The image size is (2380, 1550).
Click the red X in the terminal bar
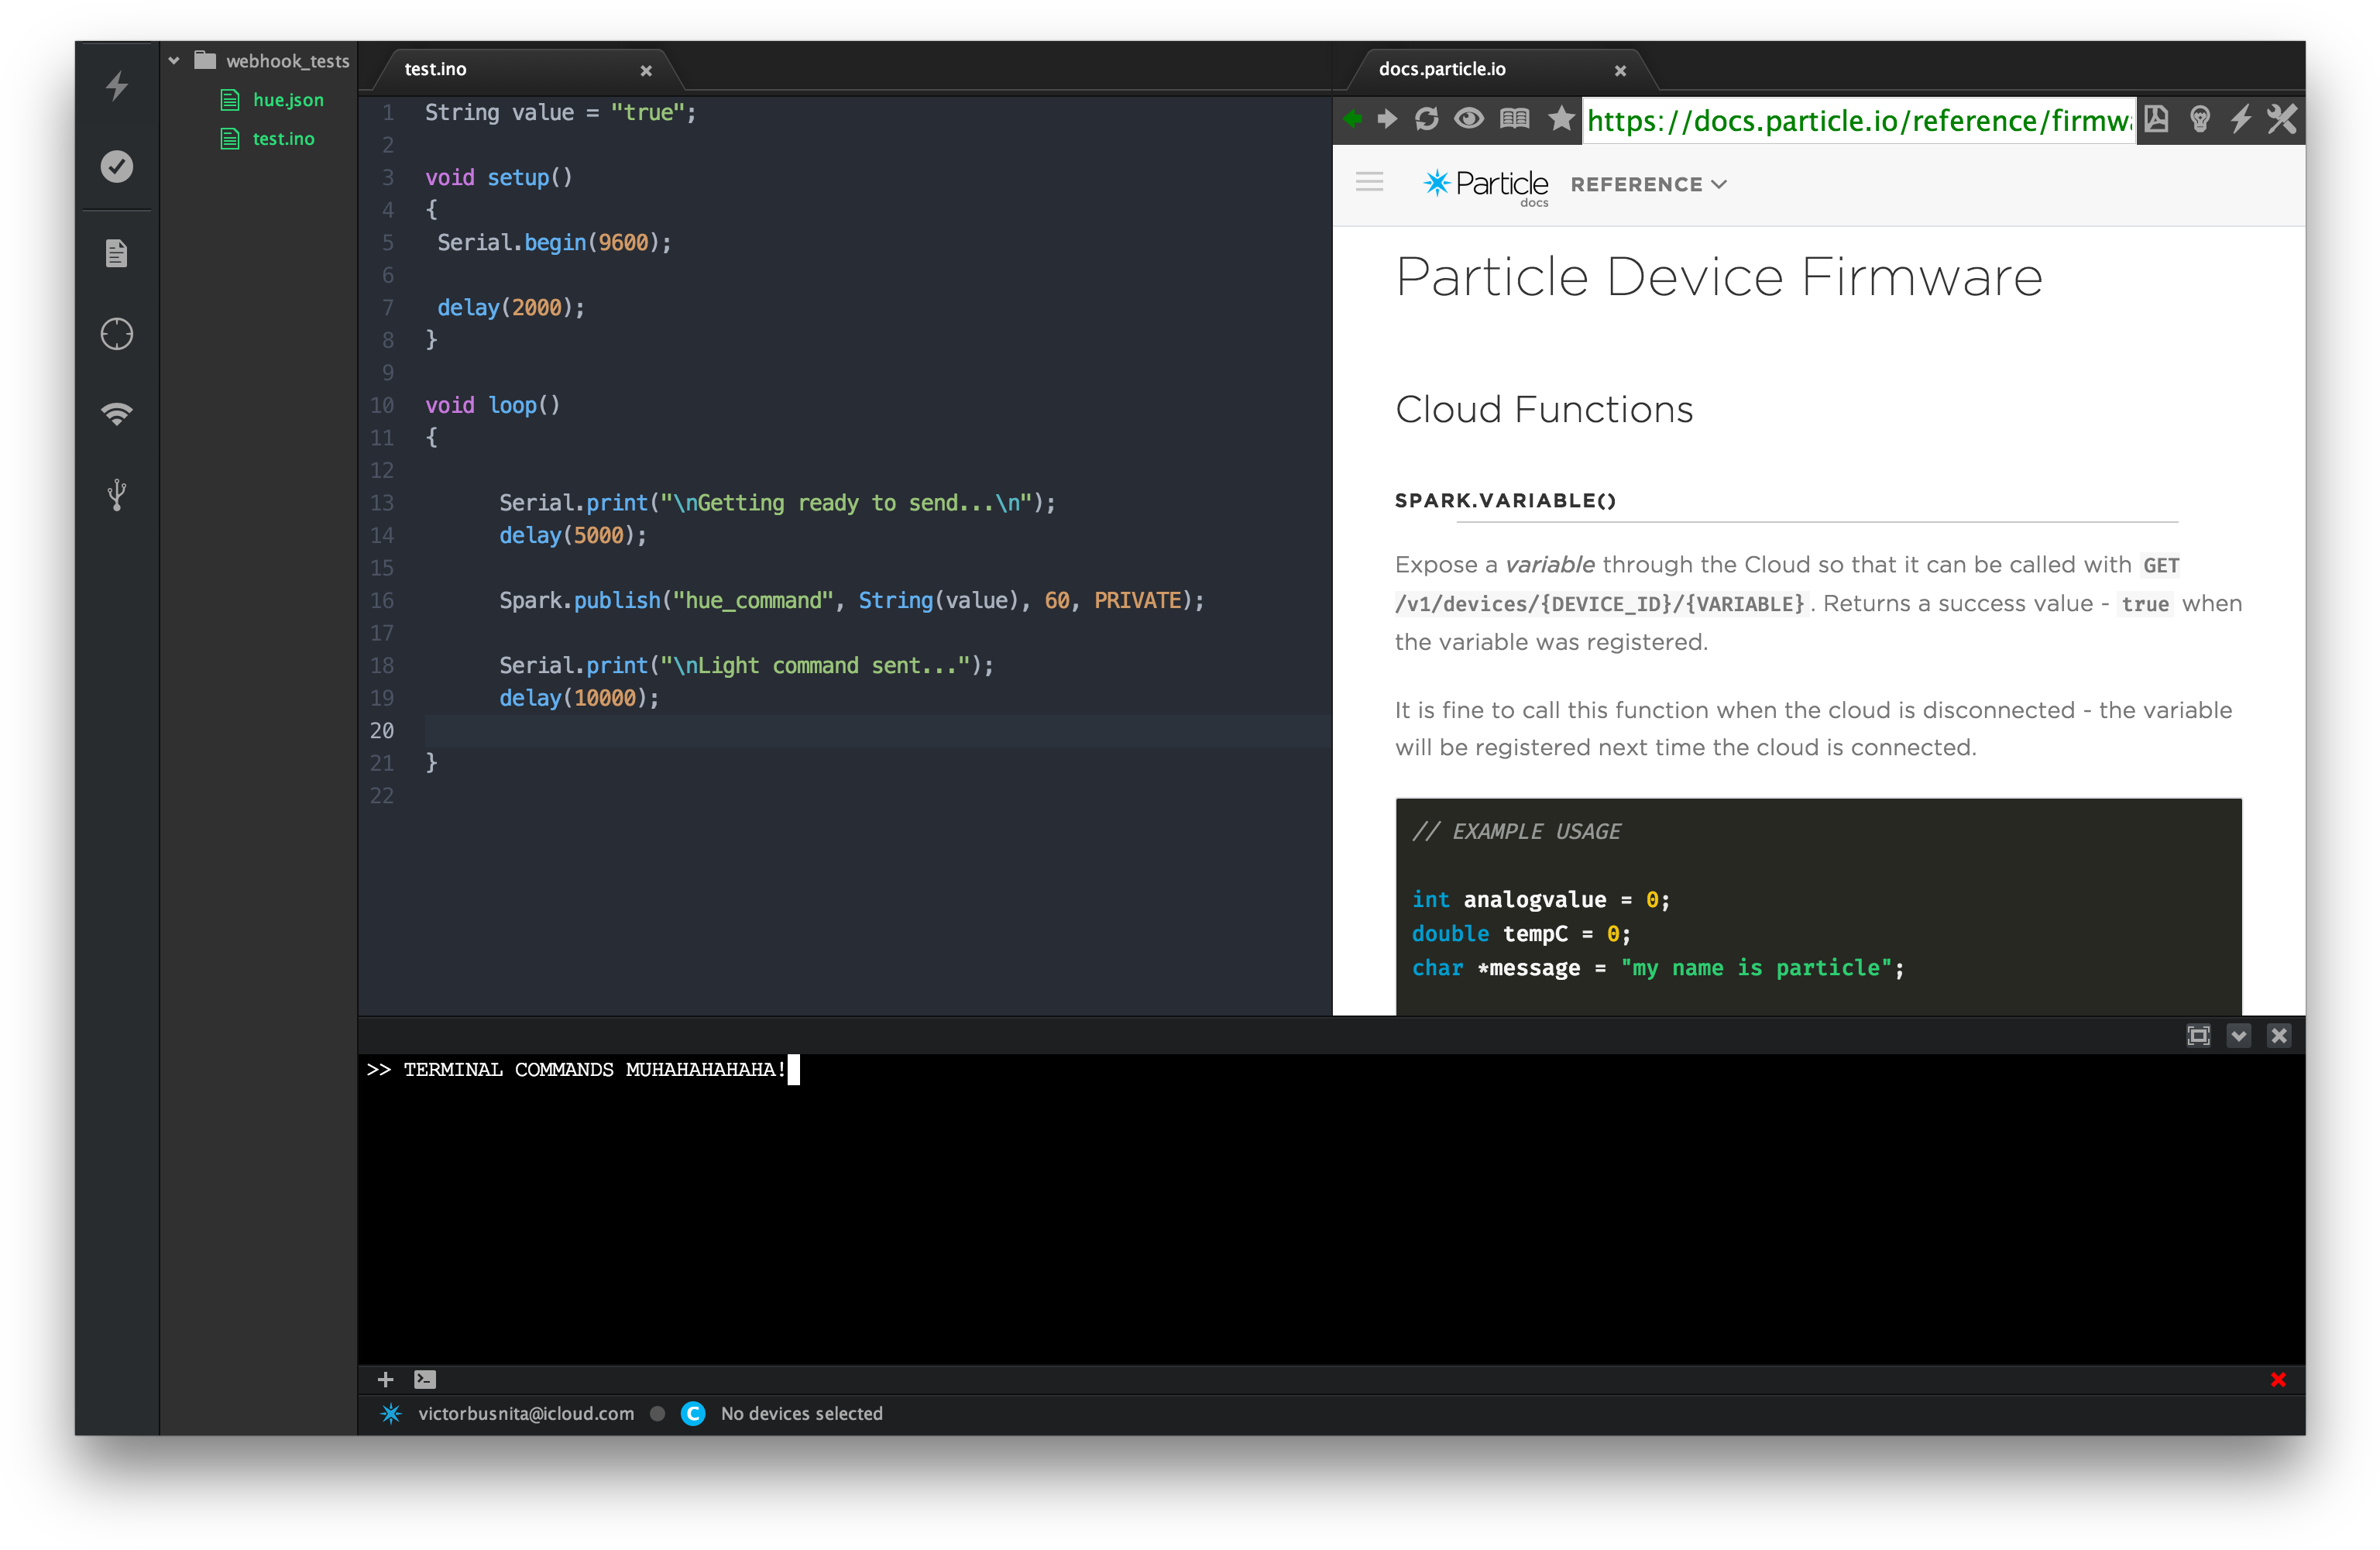click(x=2278, y=1380)
